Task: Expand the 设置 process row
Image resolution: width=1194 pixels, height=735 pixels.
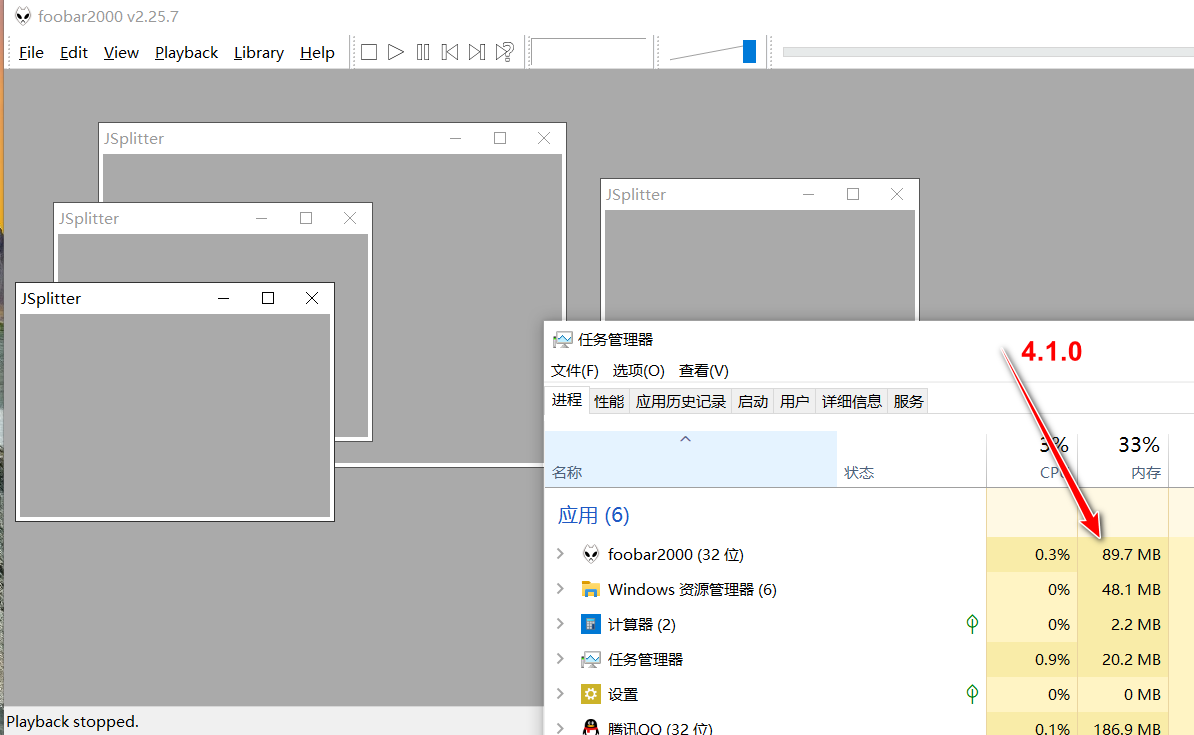Action: 560,694
